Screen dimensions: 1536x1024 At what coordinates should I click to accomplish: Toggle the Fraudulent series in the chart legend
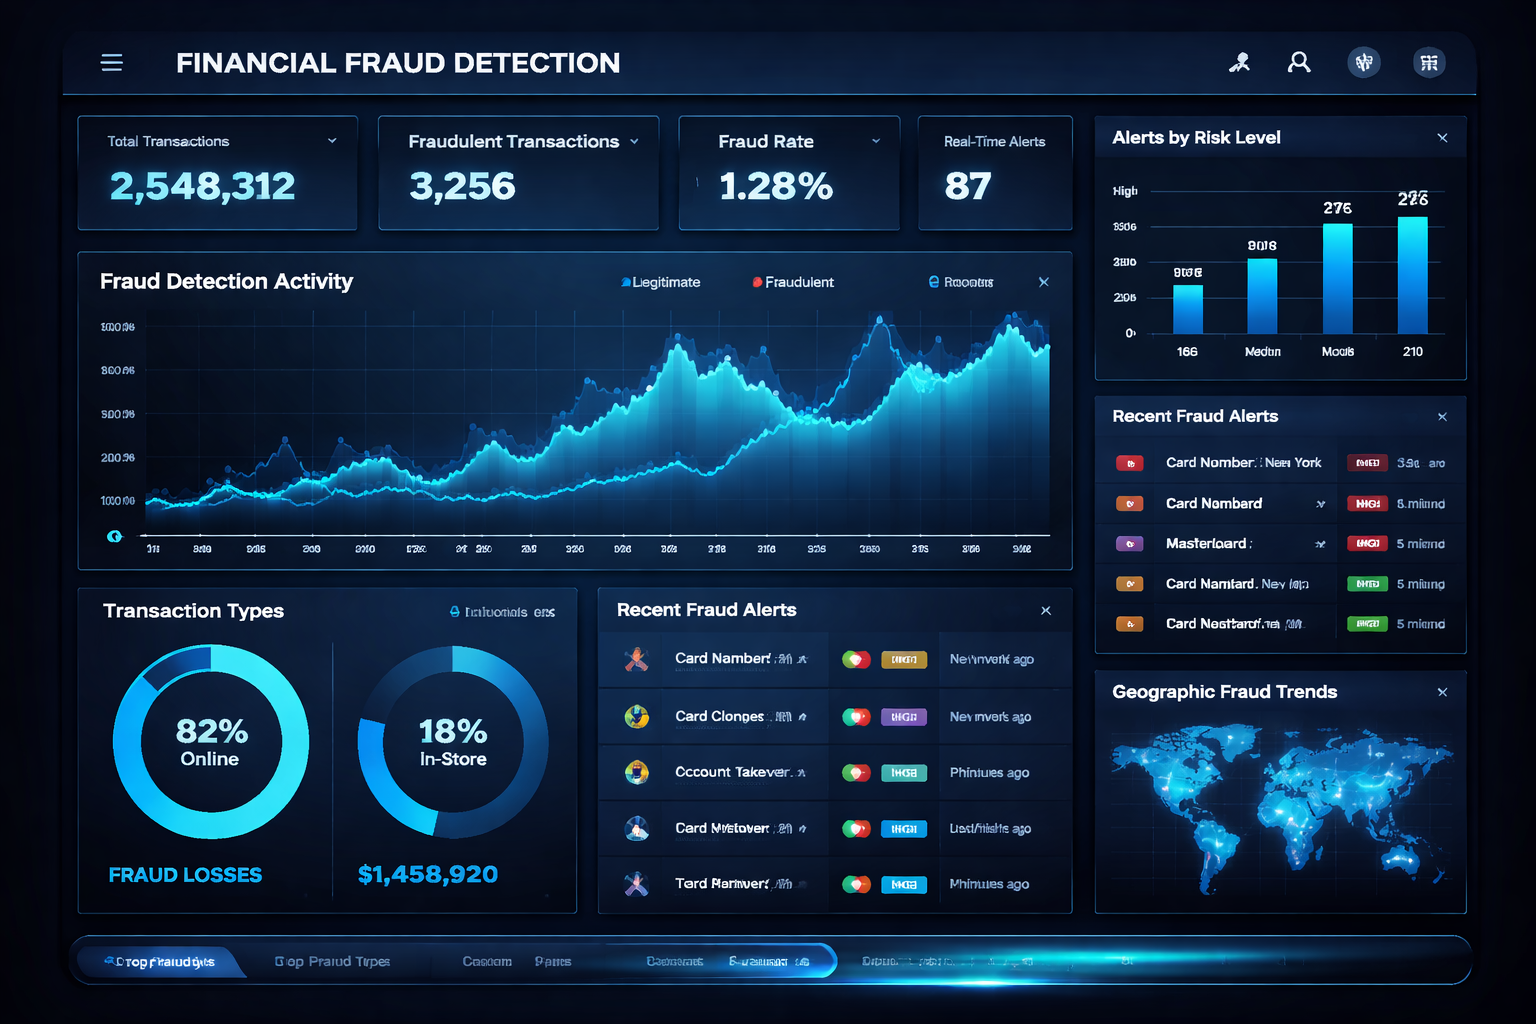[793, 282]
